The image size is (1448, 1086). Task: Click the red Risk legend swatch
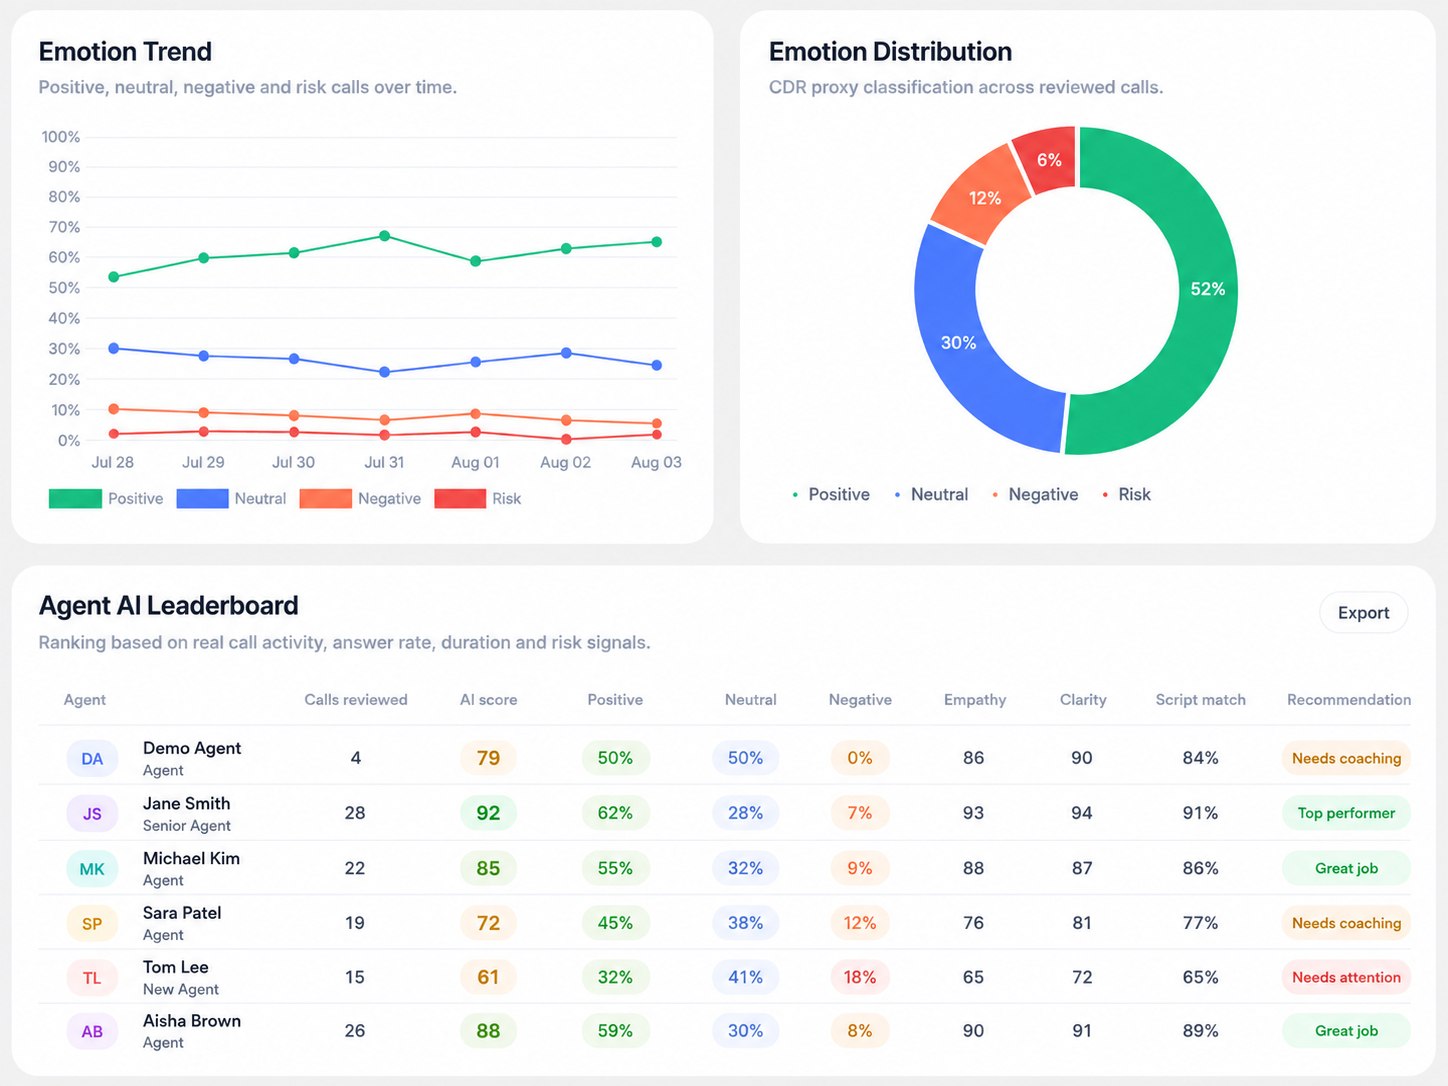[x=460, y=499]
